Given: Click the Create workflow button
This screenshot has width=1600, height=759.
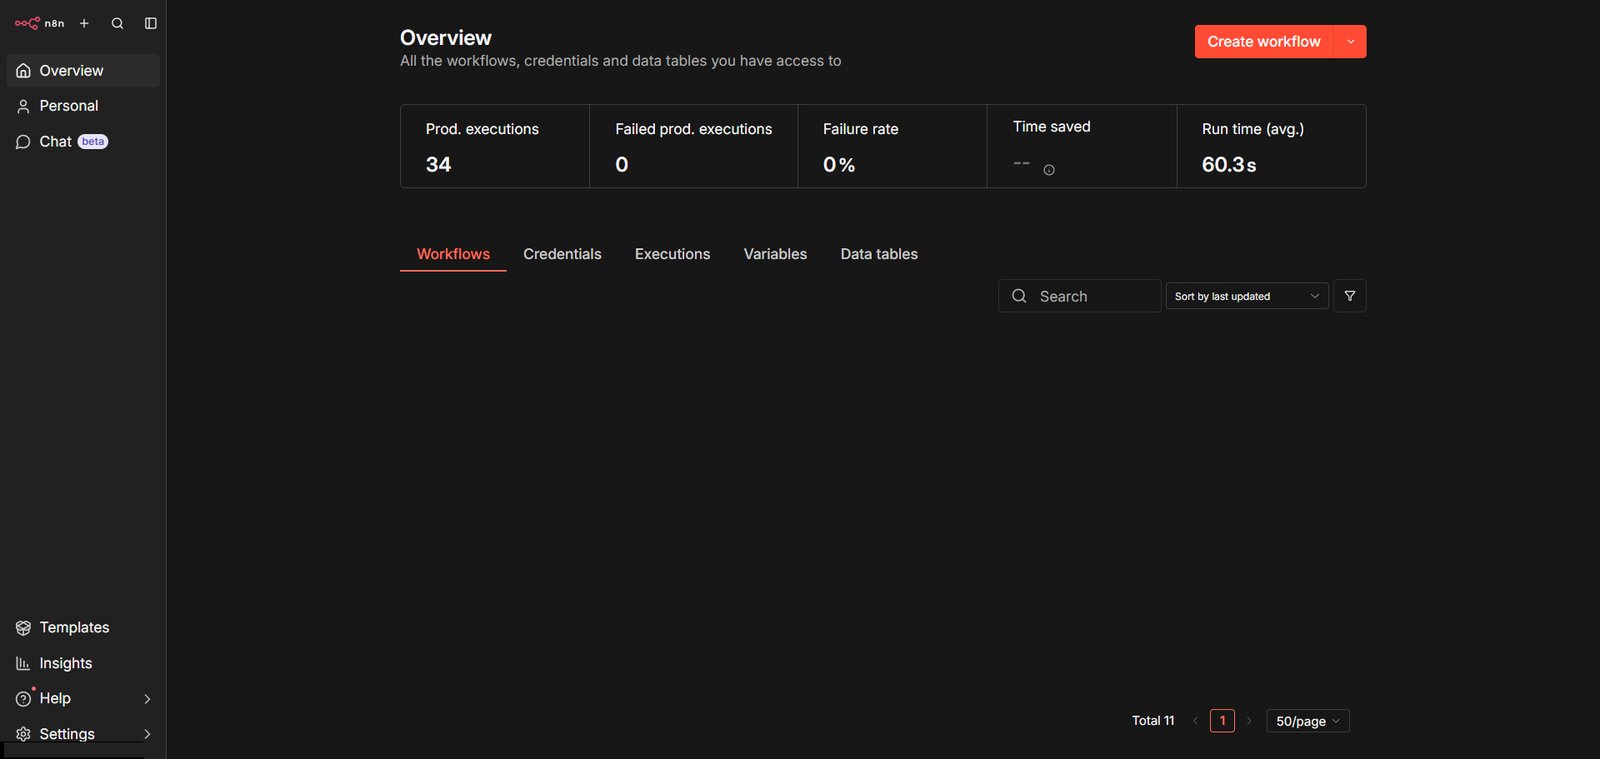Looking at the screenshot, I should 1264,42.
